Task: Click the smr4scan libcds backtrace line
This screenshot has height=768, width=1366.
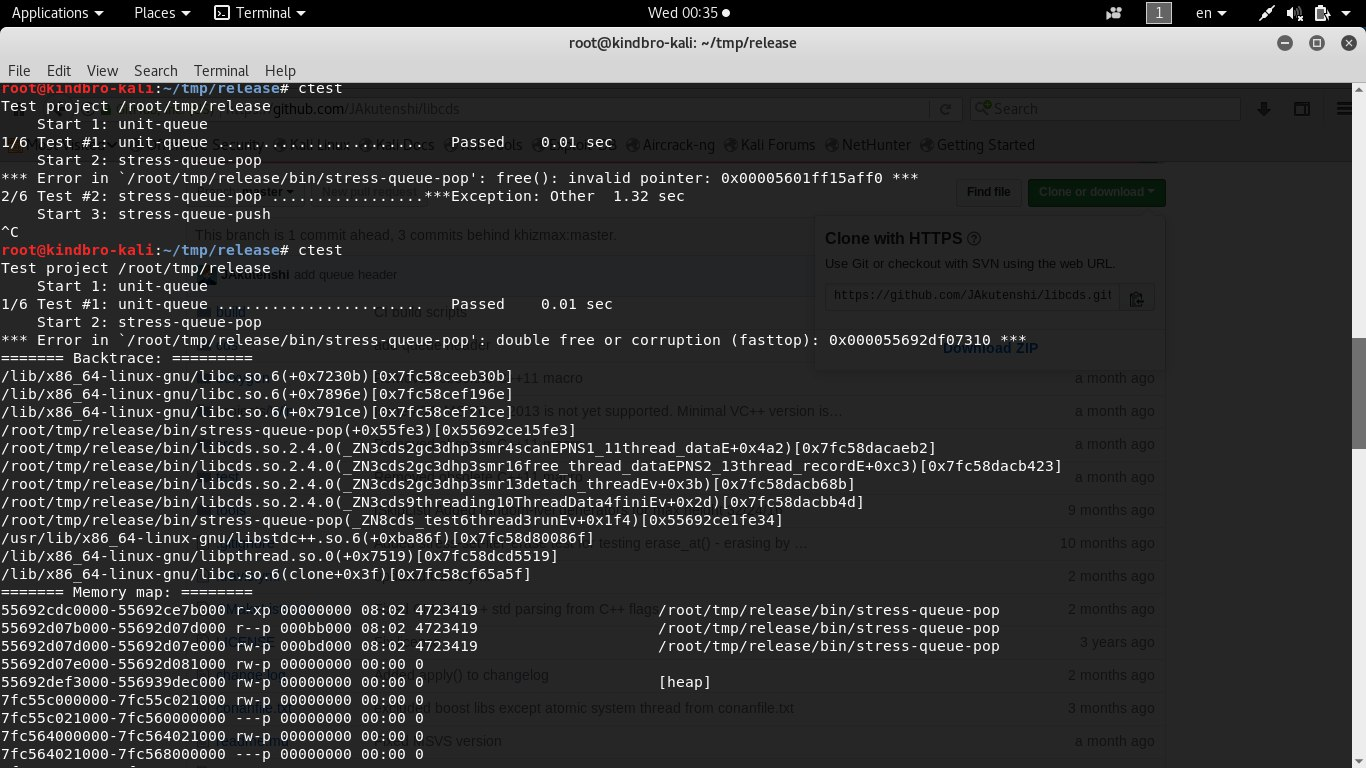Action: coord(469,448)
